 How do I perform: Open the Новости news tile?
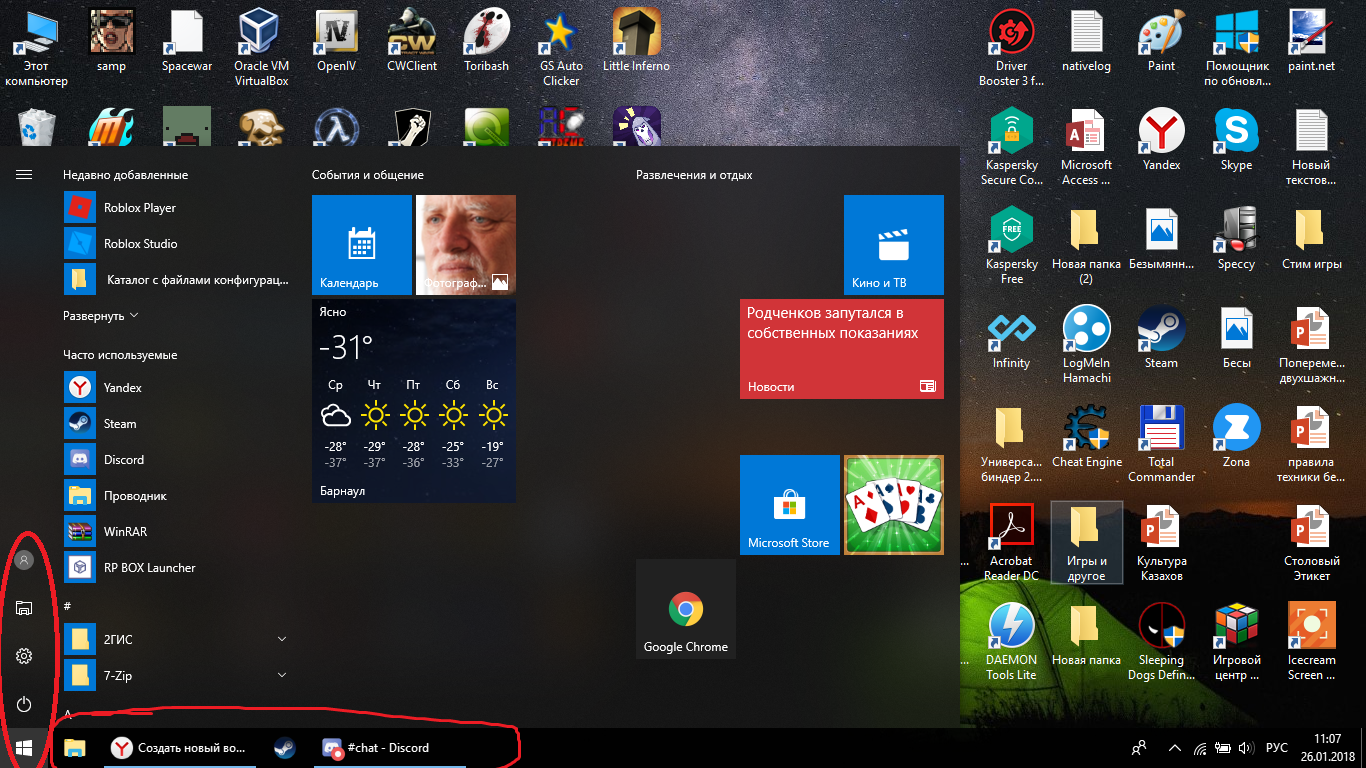point(842,349)
